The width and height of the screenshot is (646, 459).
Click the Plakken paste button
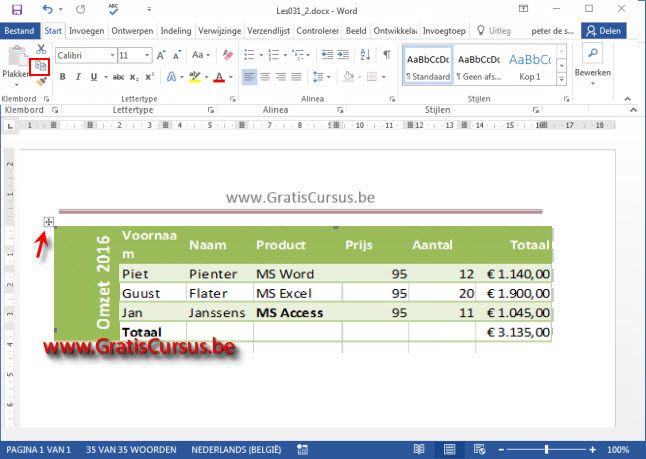17,66
